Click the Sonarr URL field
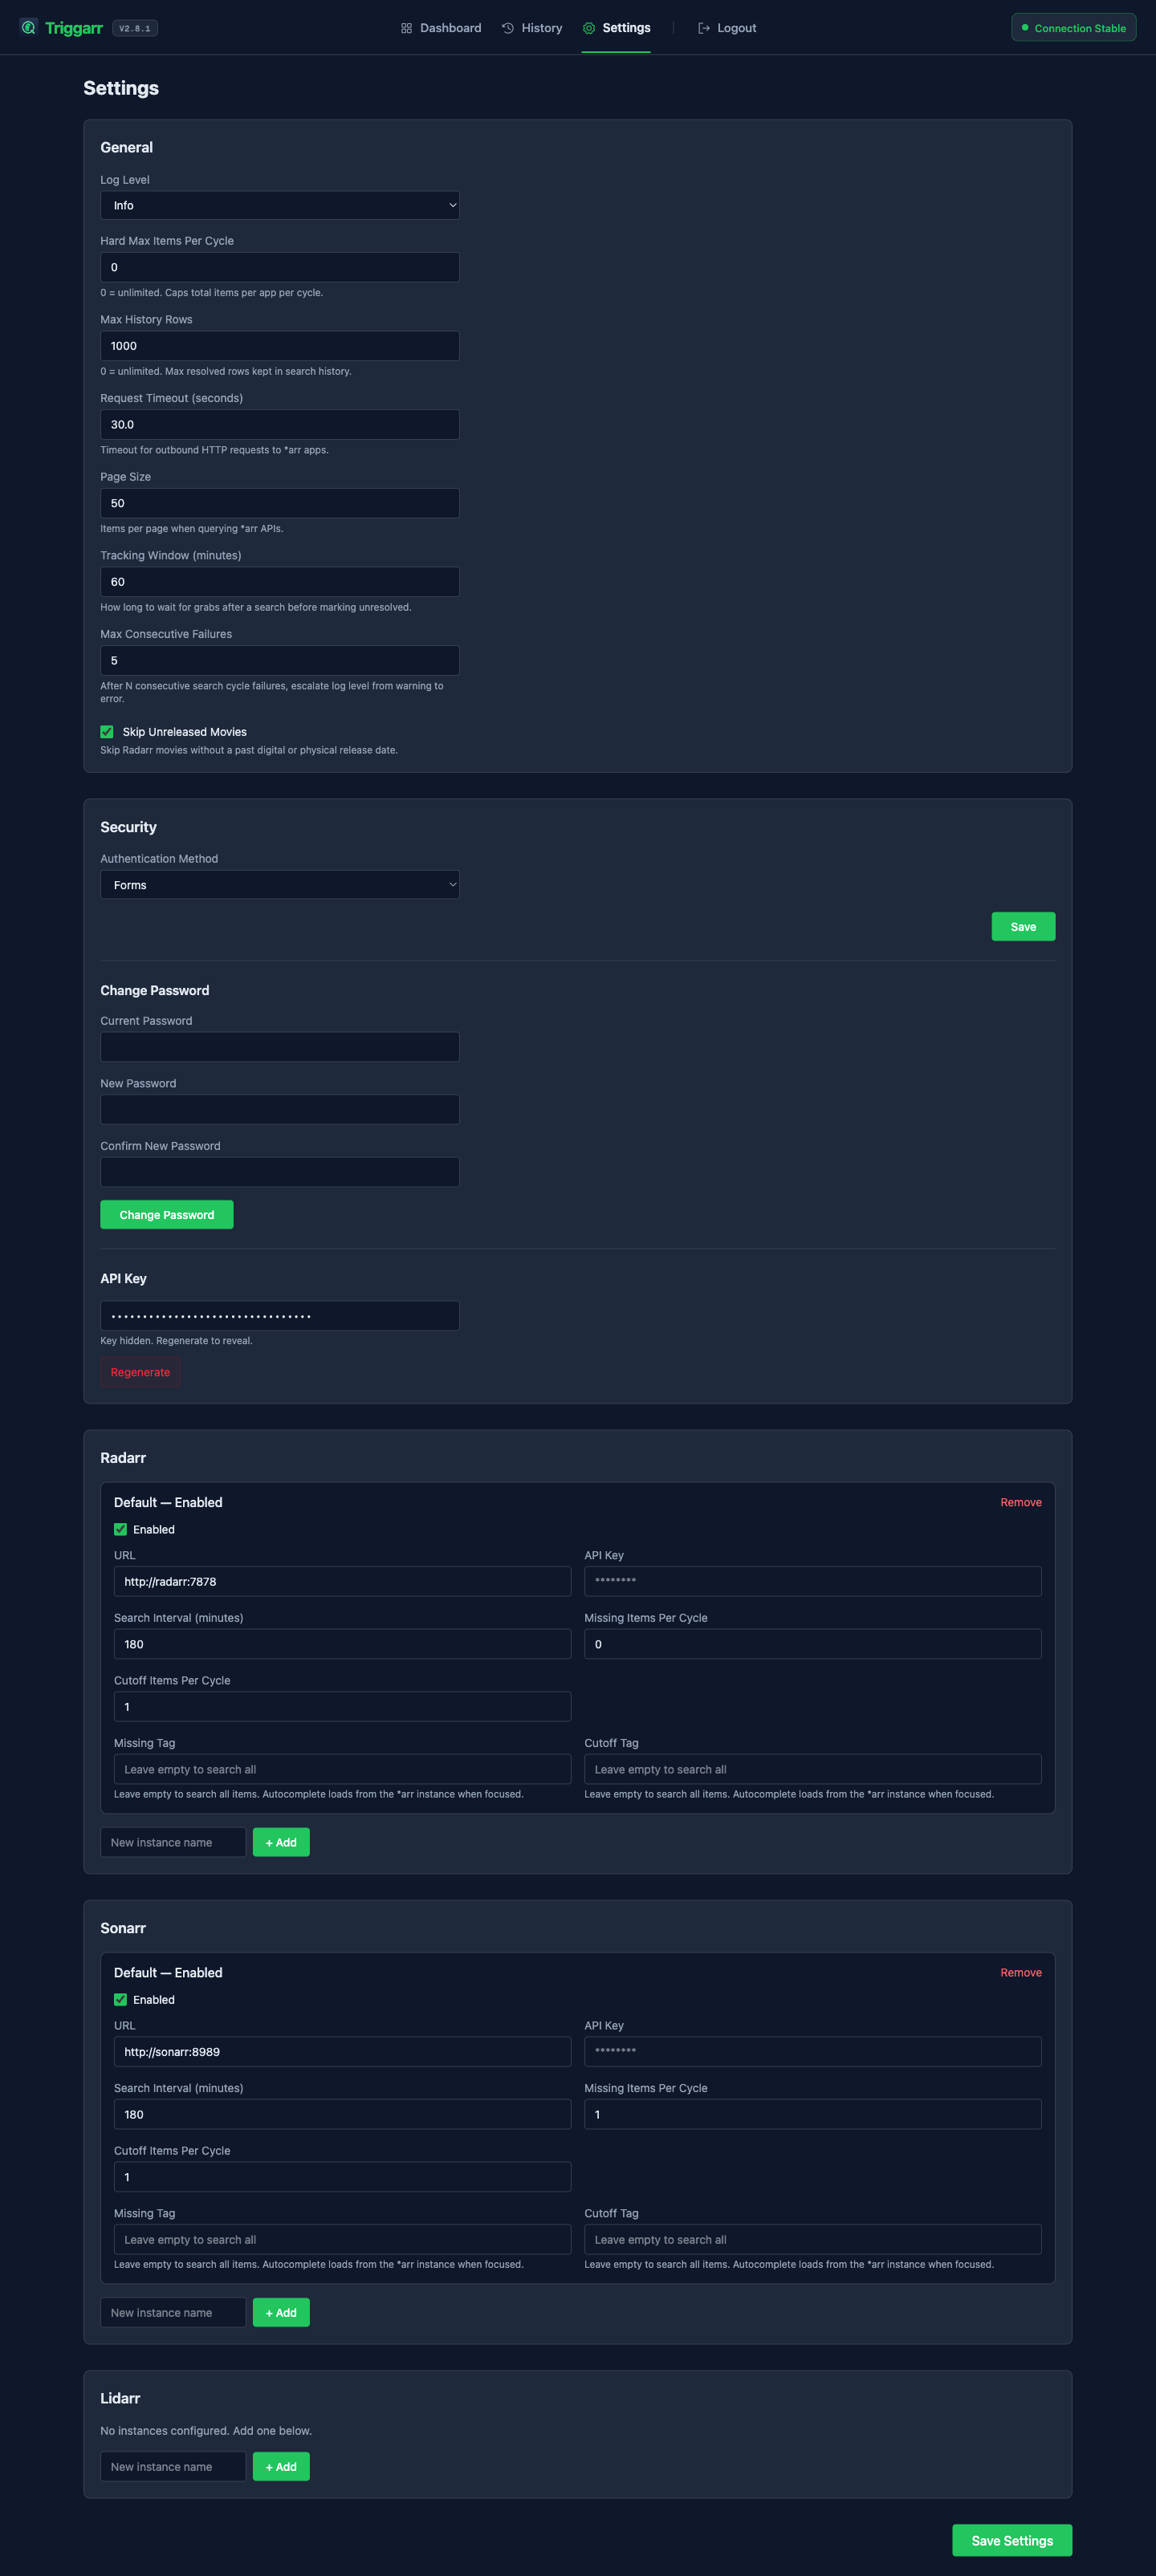 pyautogui.click(x=342, y=2051)
